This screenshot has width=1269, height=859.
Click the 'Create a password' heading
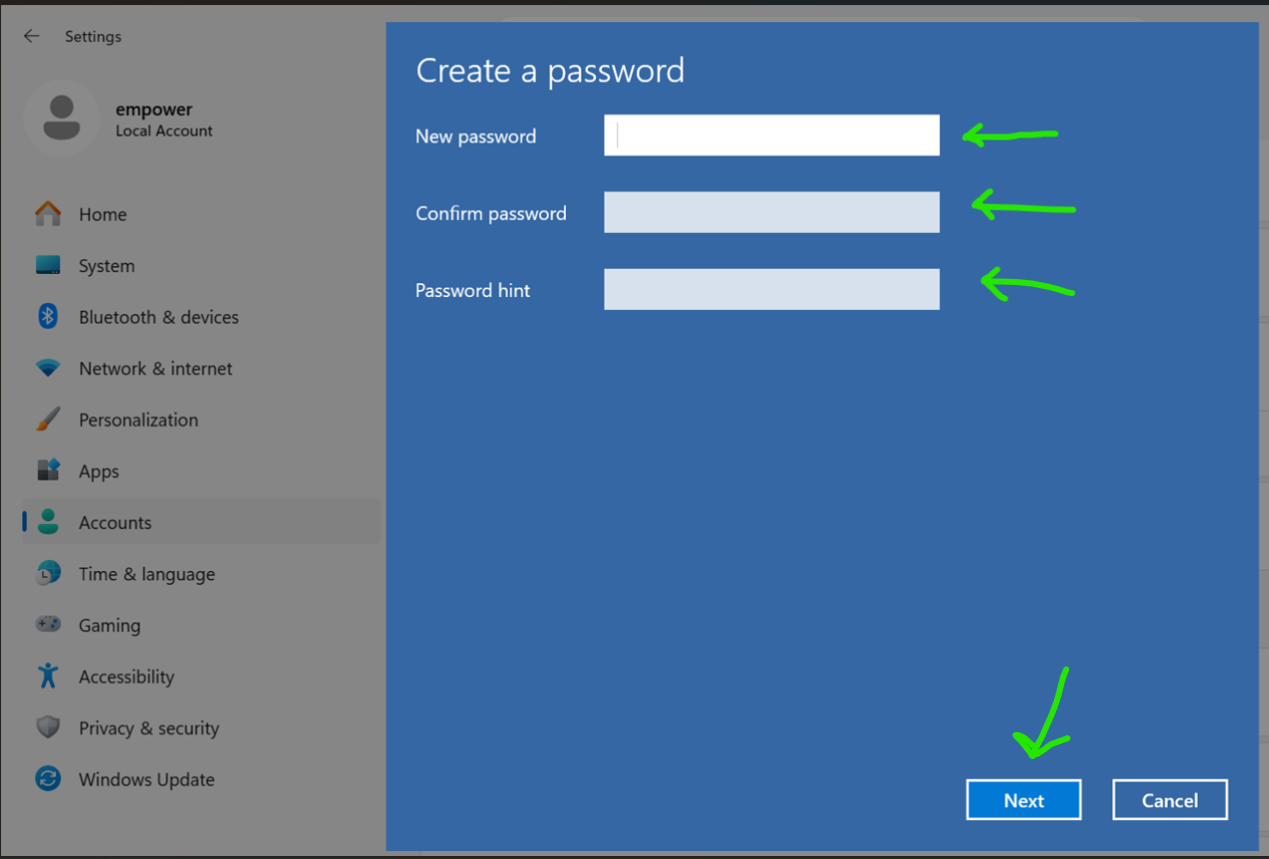click(x=550, y=71)
